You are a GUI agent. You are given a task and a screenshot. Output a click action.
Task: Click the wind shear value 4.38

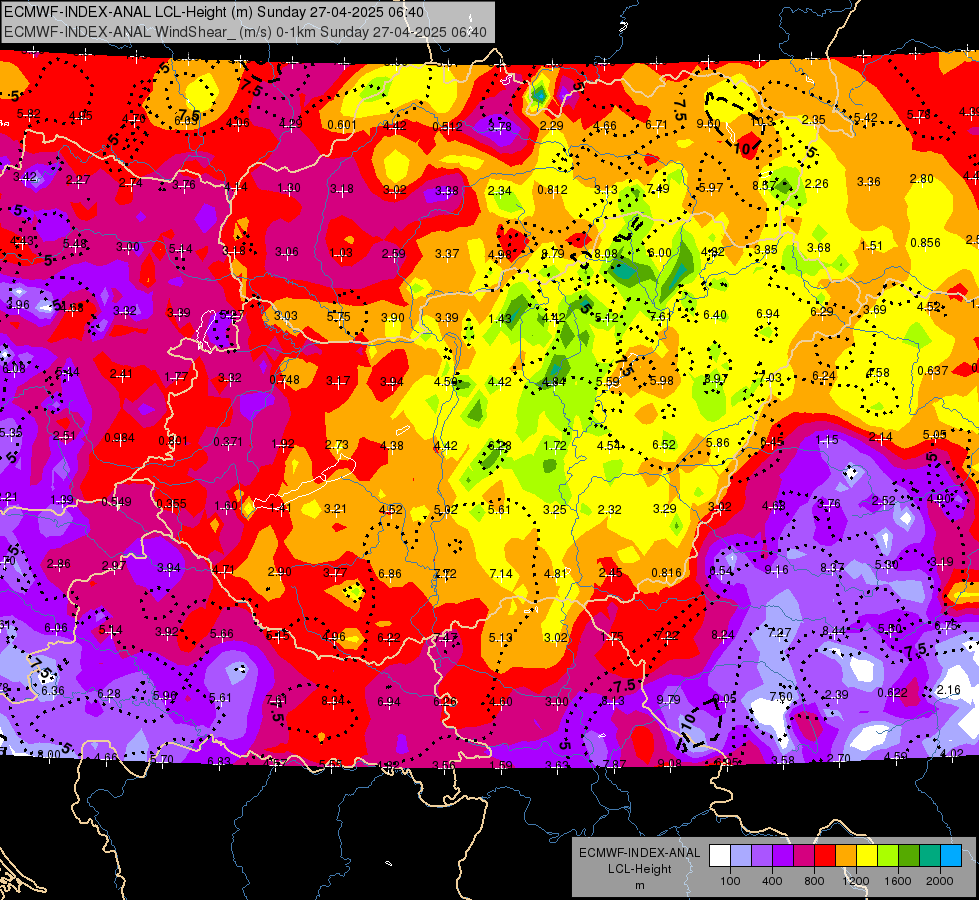(x=391, y=446)
